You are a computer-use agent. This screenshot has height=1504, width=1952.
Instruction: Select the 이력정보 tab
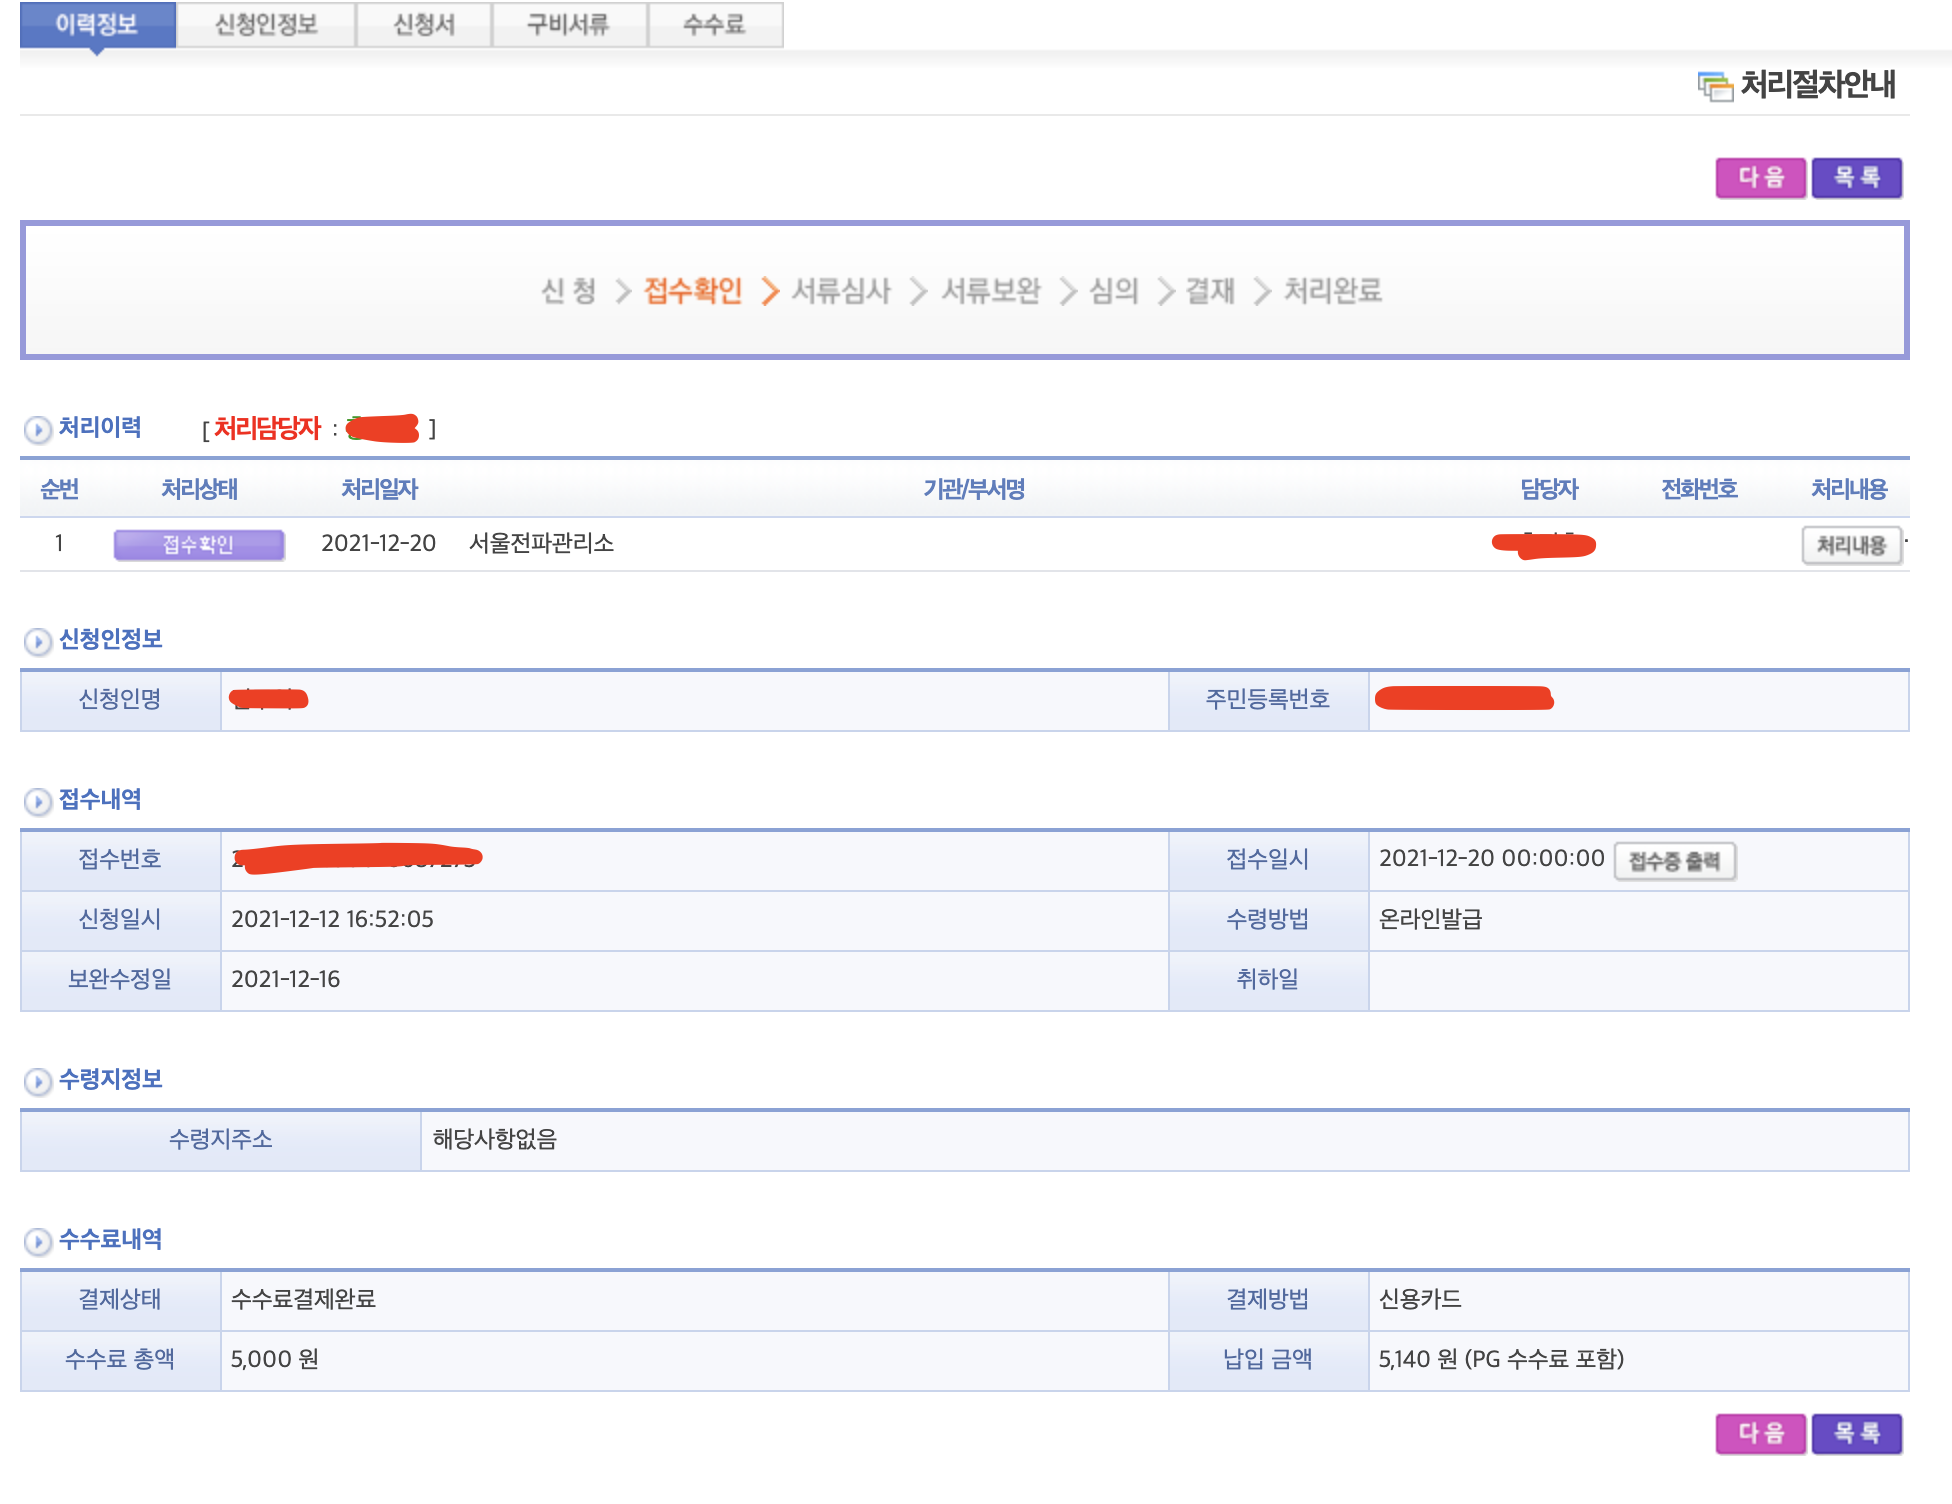pyautogui.click(x=97, y=25)
